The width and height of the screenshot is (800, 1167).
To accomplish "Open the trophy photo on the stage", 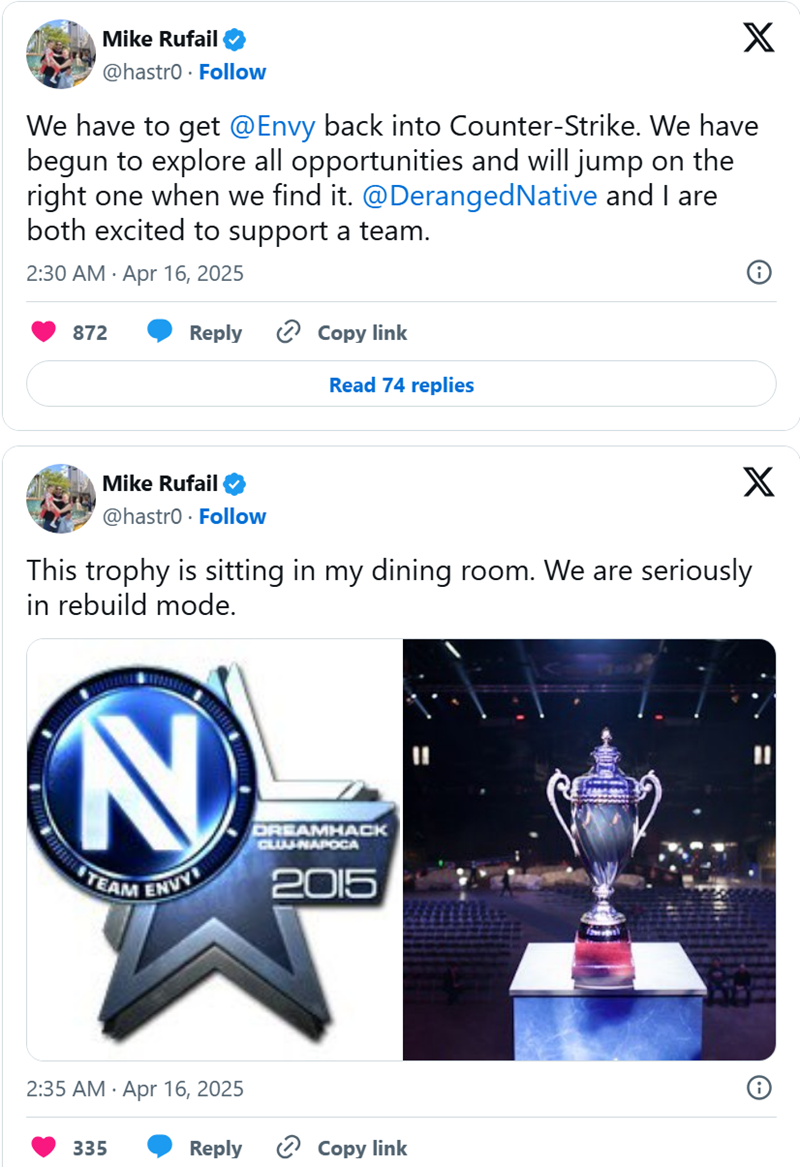I will click(x=589, y=849).
